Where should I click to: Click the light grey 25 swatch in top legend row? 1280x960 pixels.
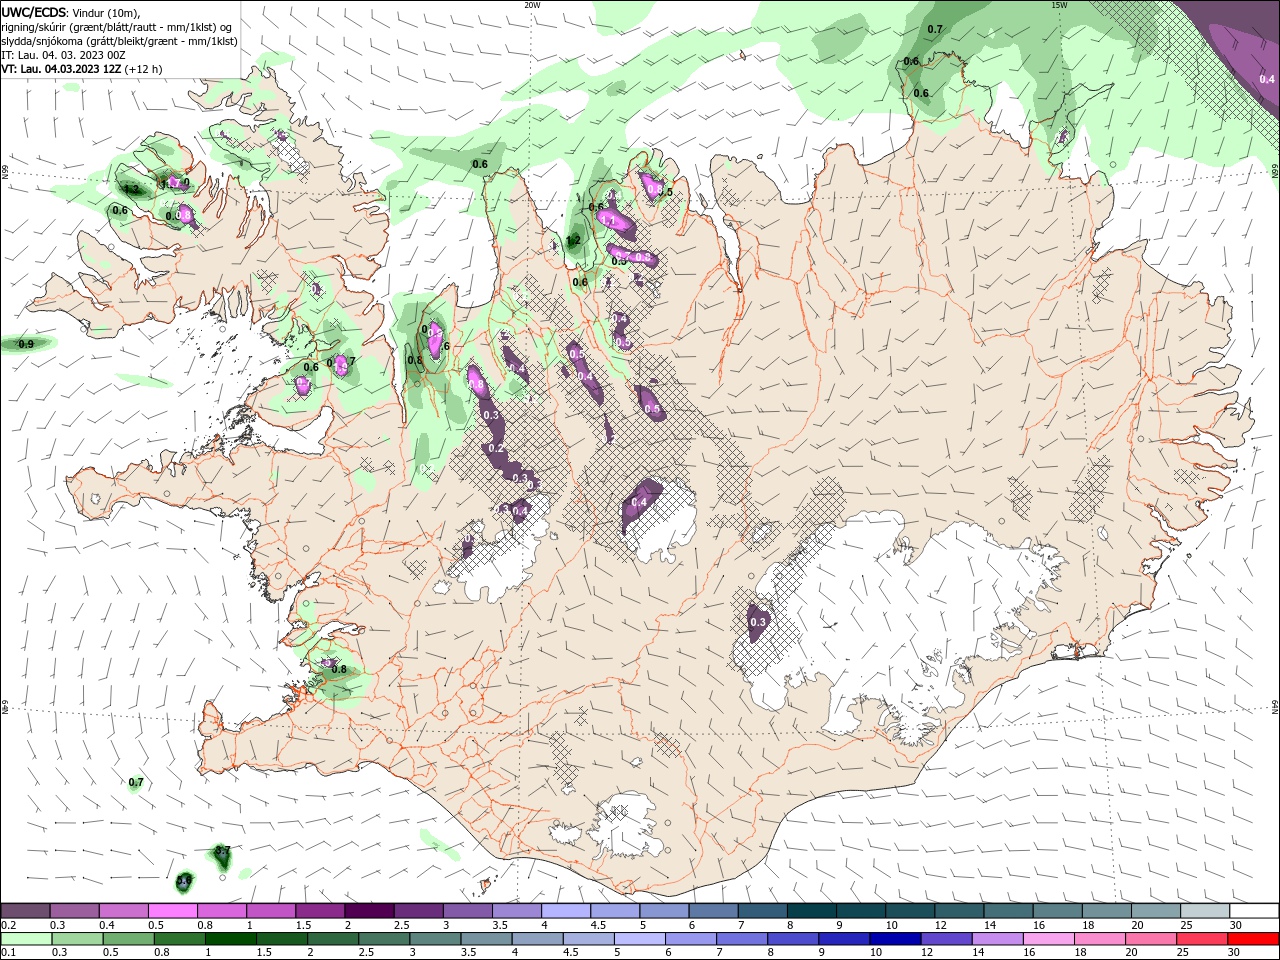pyautogui.click(x=1204, y=911)
